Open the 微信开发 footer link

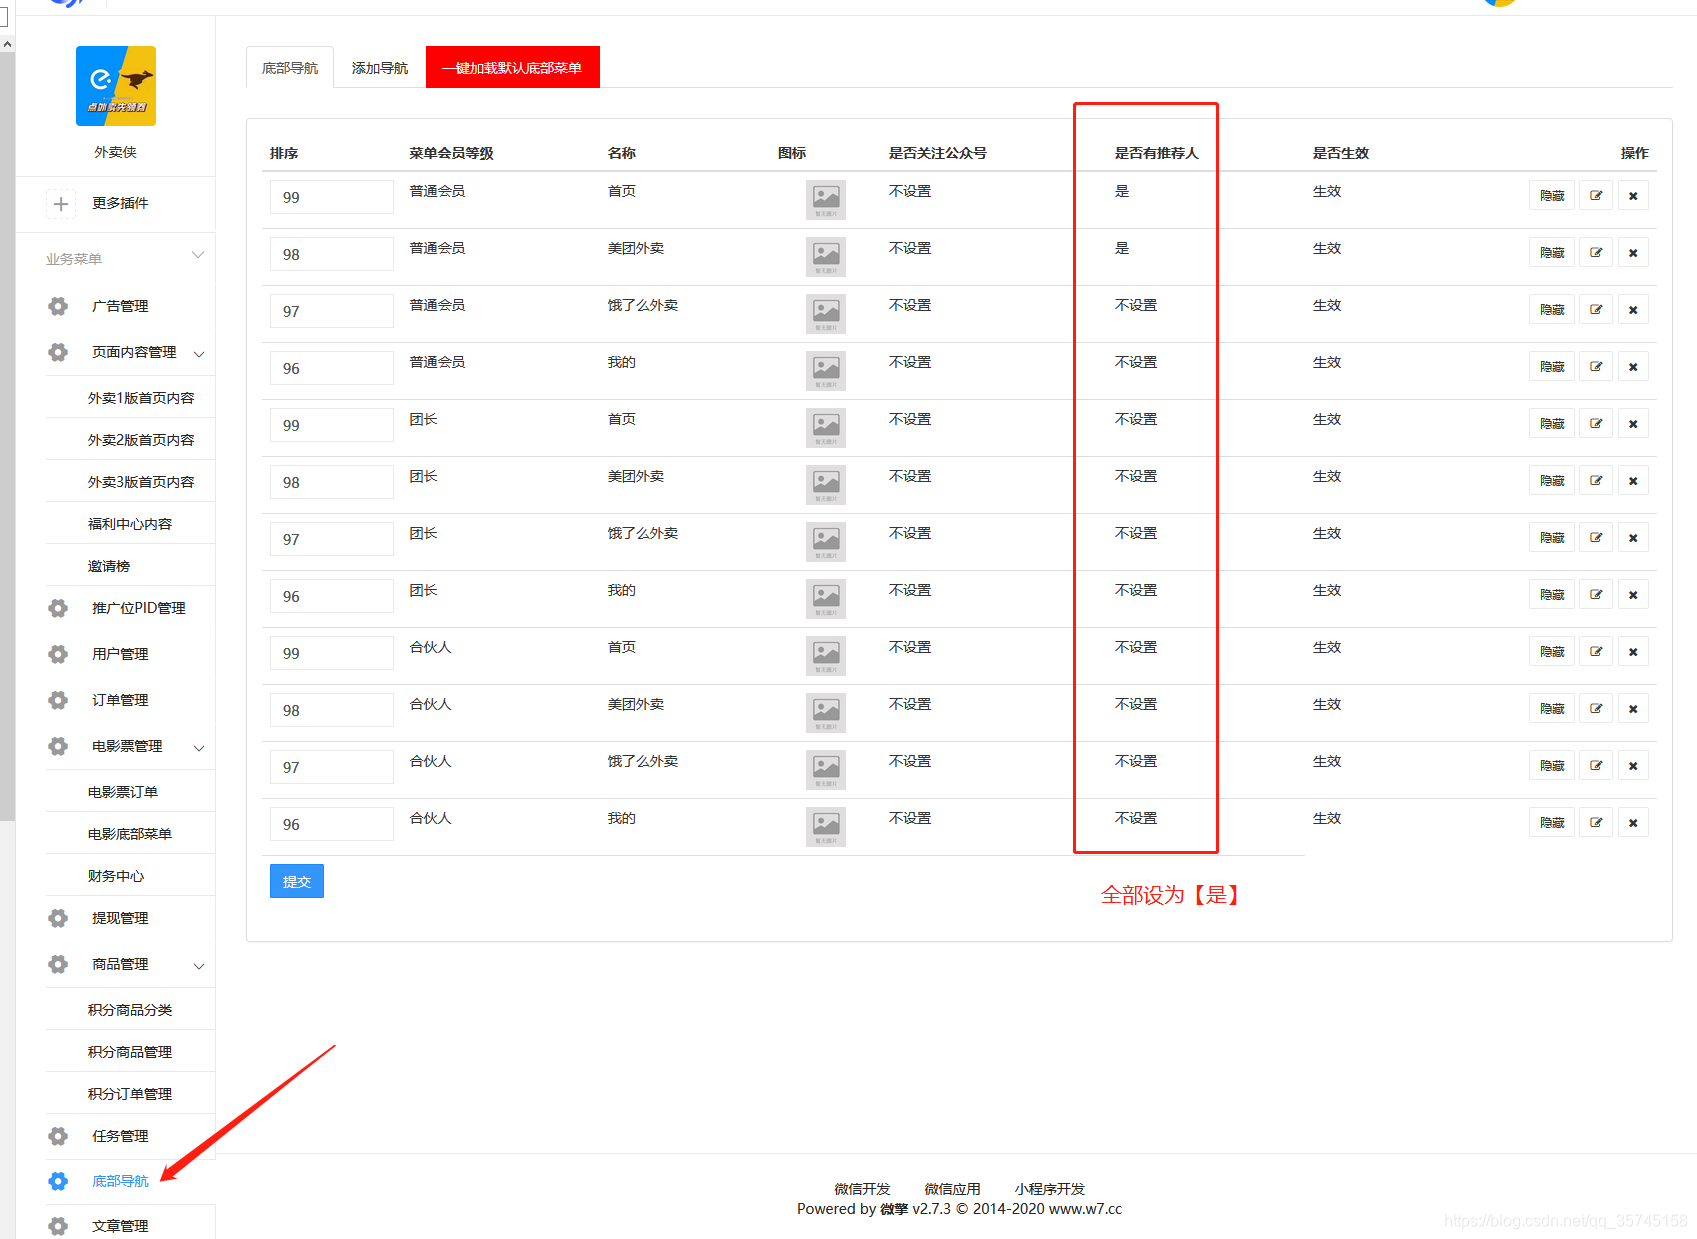coord(862,1189)
